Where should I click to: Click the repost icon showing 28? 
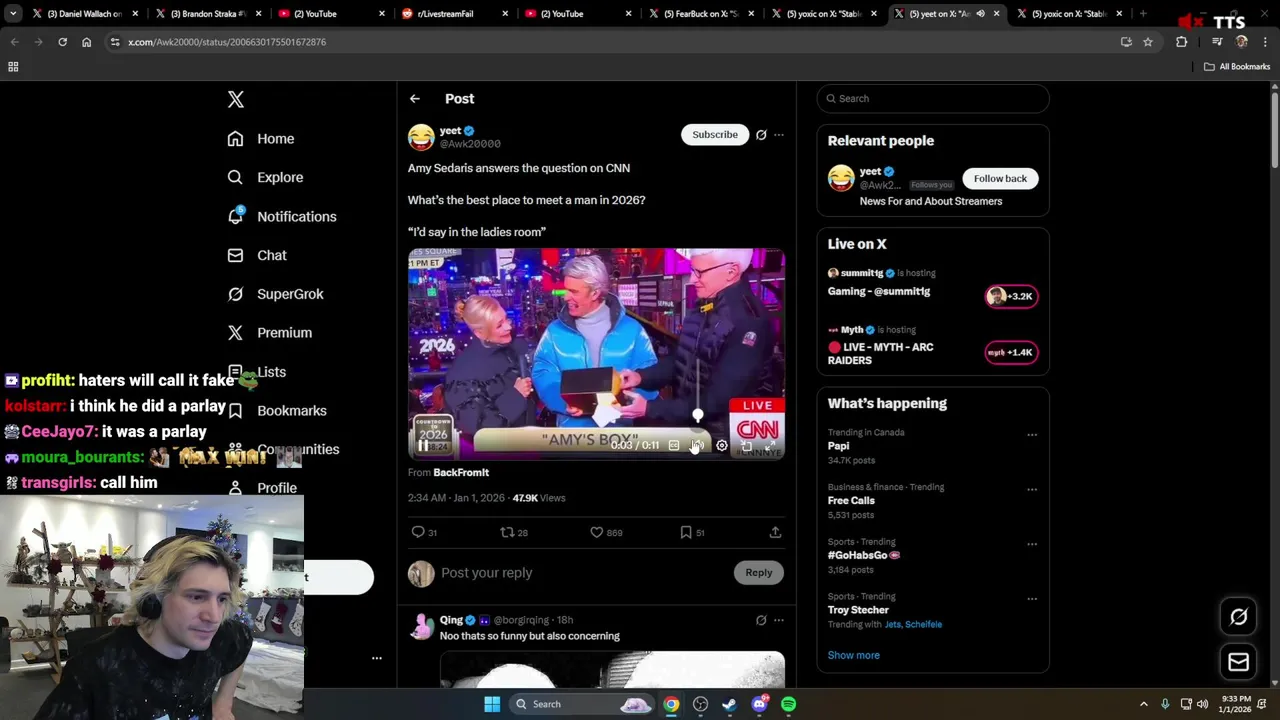pos(507,532)
